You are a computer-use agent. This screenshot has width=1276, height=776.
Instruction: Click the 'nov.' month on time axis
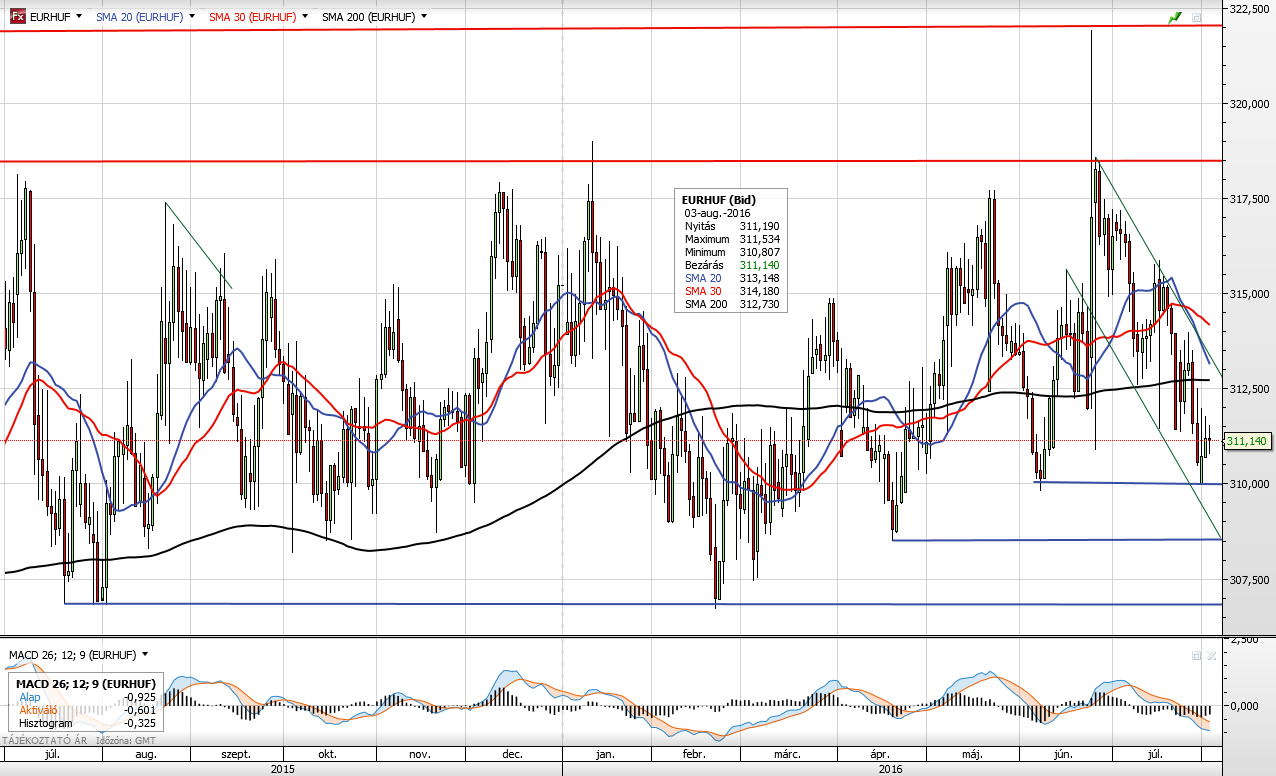pyautogui.click(x=420, y=755)
